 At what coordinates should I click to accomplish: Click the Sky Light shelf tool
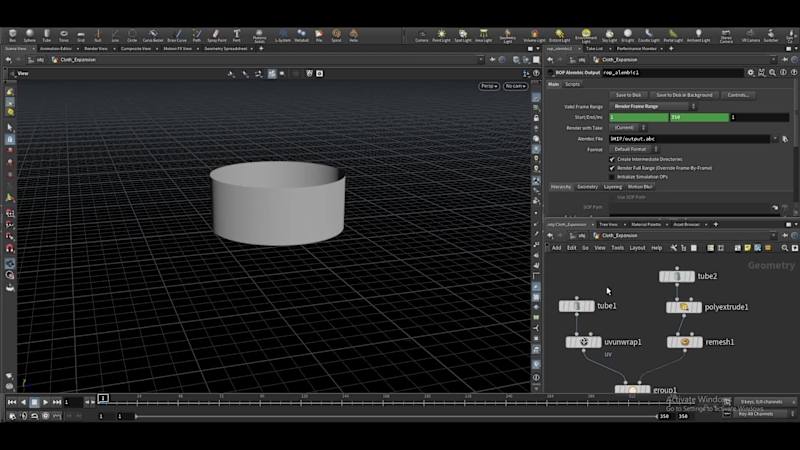point(609,35)
